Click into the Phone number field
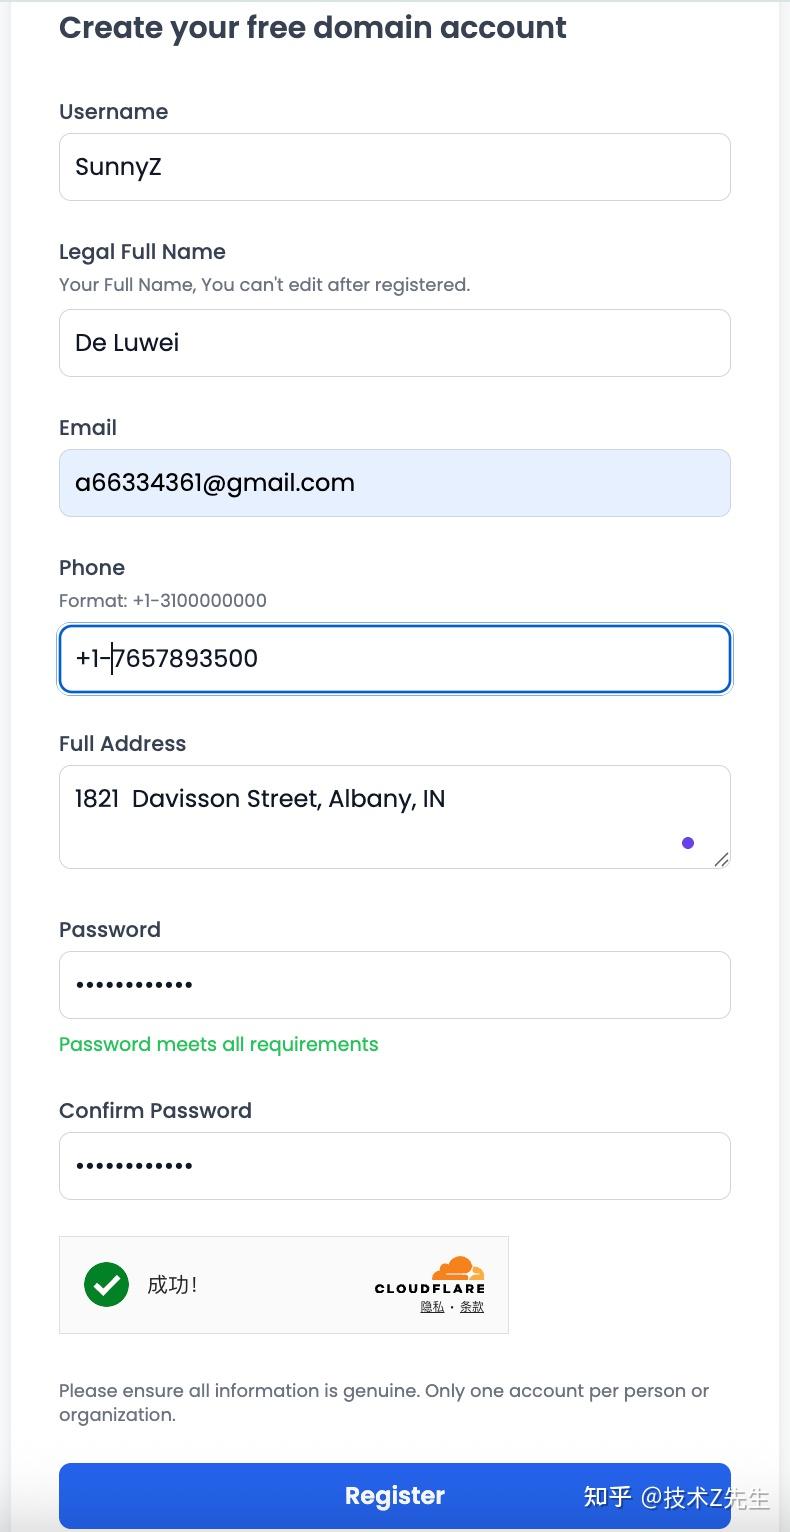The width and height of the screenshot is (790, 1532). 394,659
